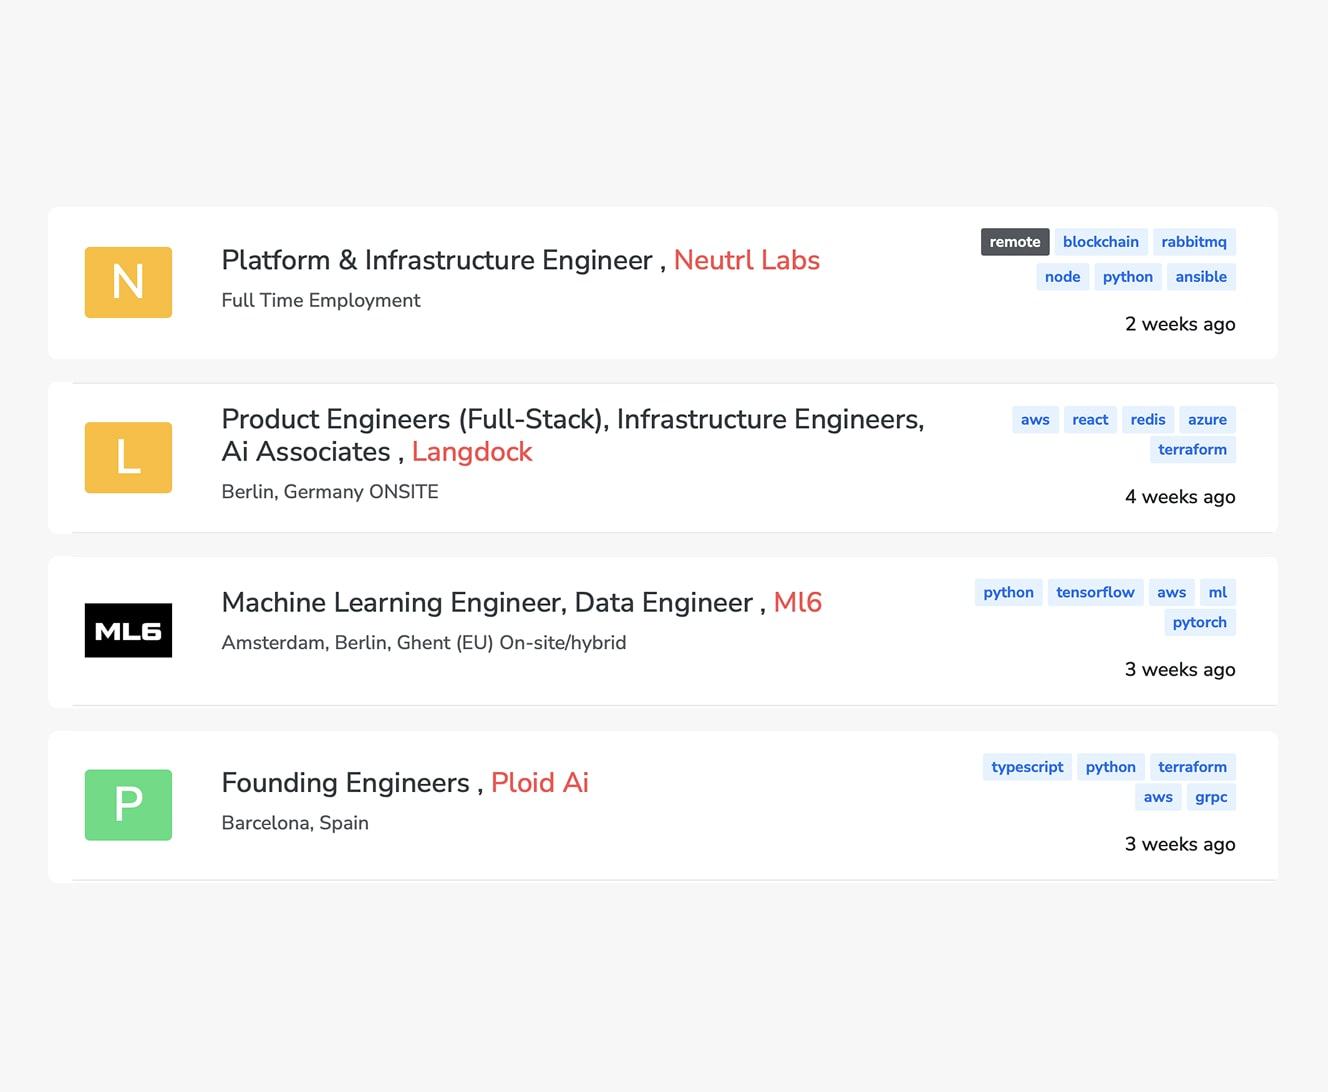
Task: Filter by the pytorch tag
Action: (1199, 622)
